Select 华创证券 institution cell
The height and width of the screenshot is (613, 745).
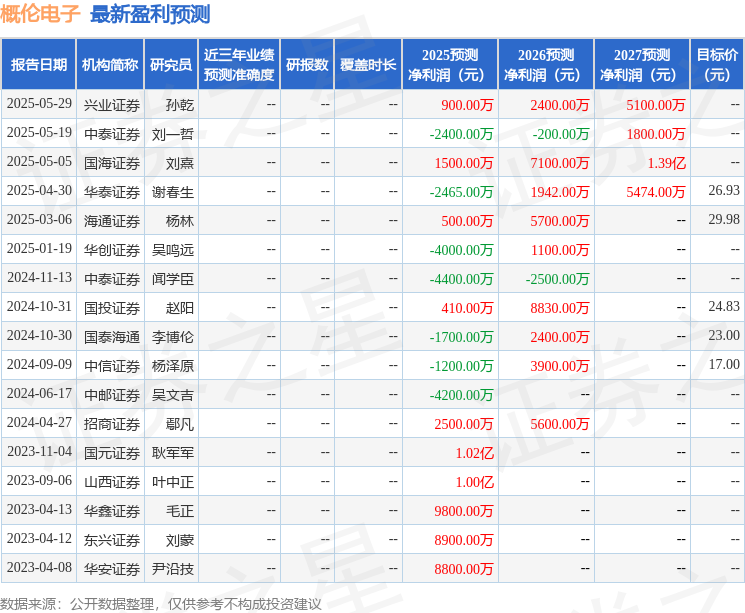tap(112, 249)
